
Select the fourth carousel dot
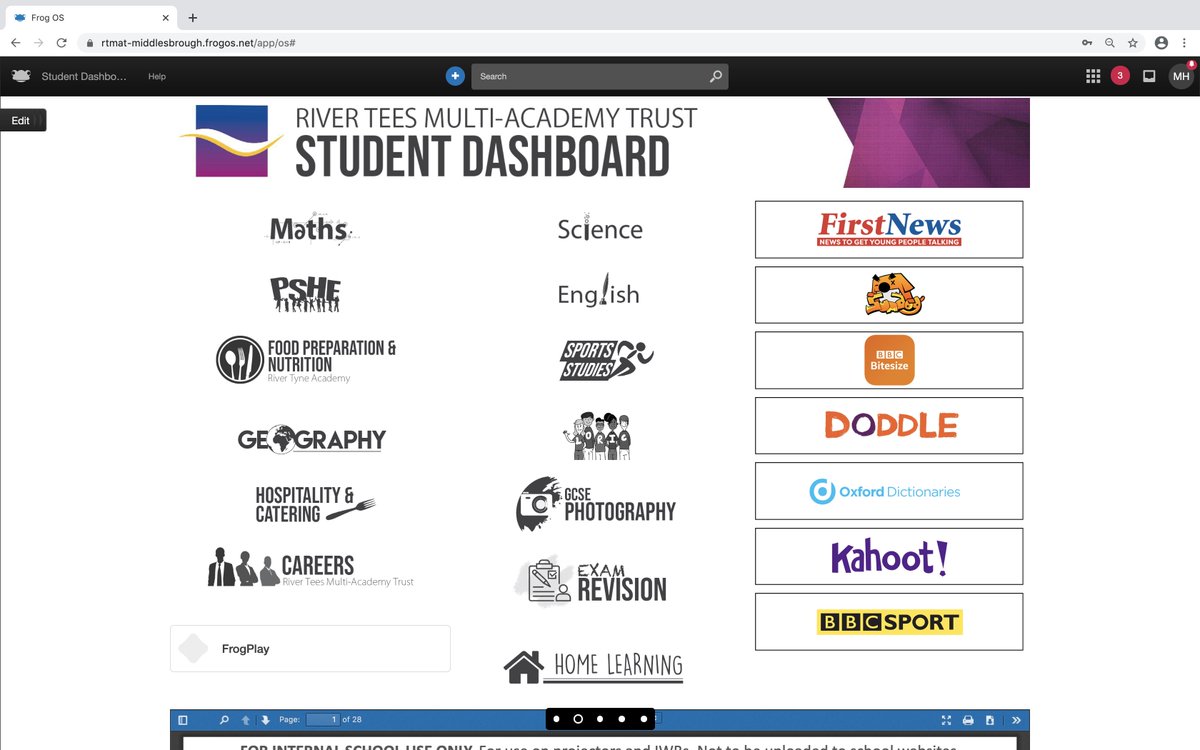pos(622,719)
